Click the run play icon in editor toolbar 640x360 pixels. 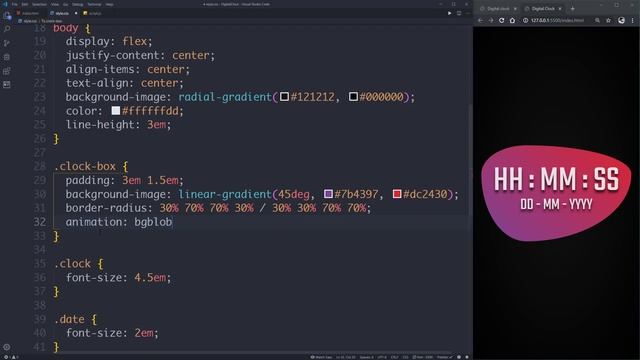click(449, 13)
